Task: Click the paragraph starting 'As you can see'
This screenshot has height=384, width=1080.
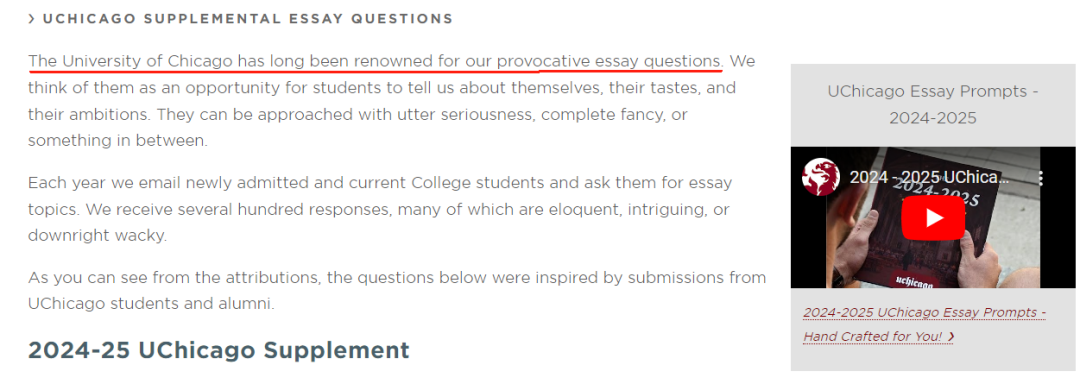Action: pyautogui.click(x=397, y=290)
